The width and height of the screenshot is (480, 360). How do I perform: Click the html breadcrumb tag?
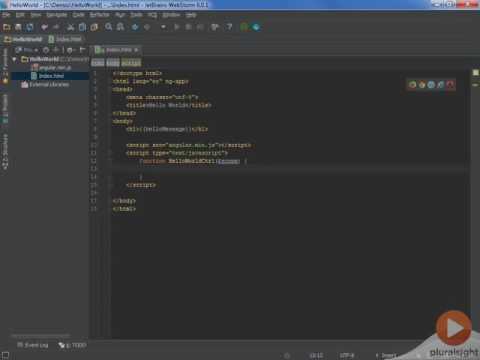(x=98, y=63)
